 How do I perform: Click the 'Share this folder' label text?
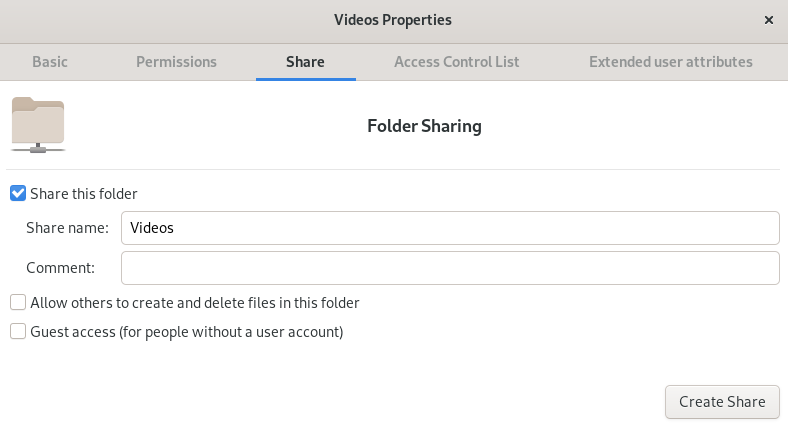pos(84,194)
